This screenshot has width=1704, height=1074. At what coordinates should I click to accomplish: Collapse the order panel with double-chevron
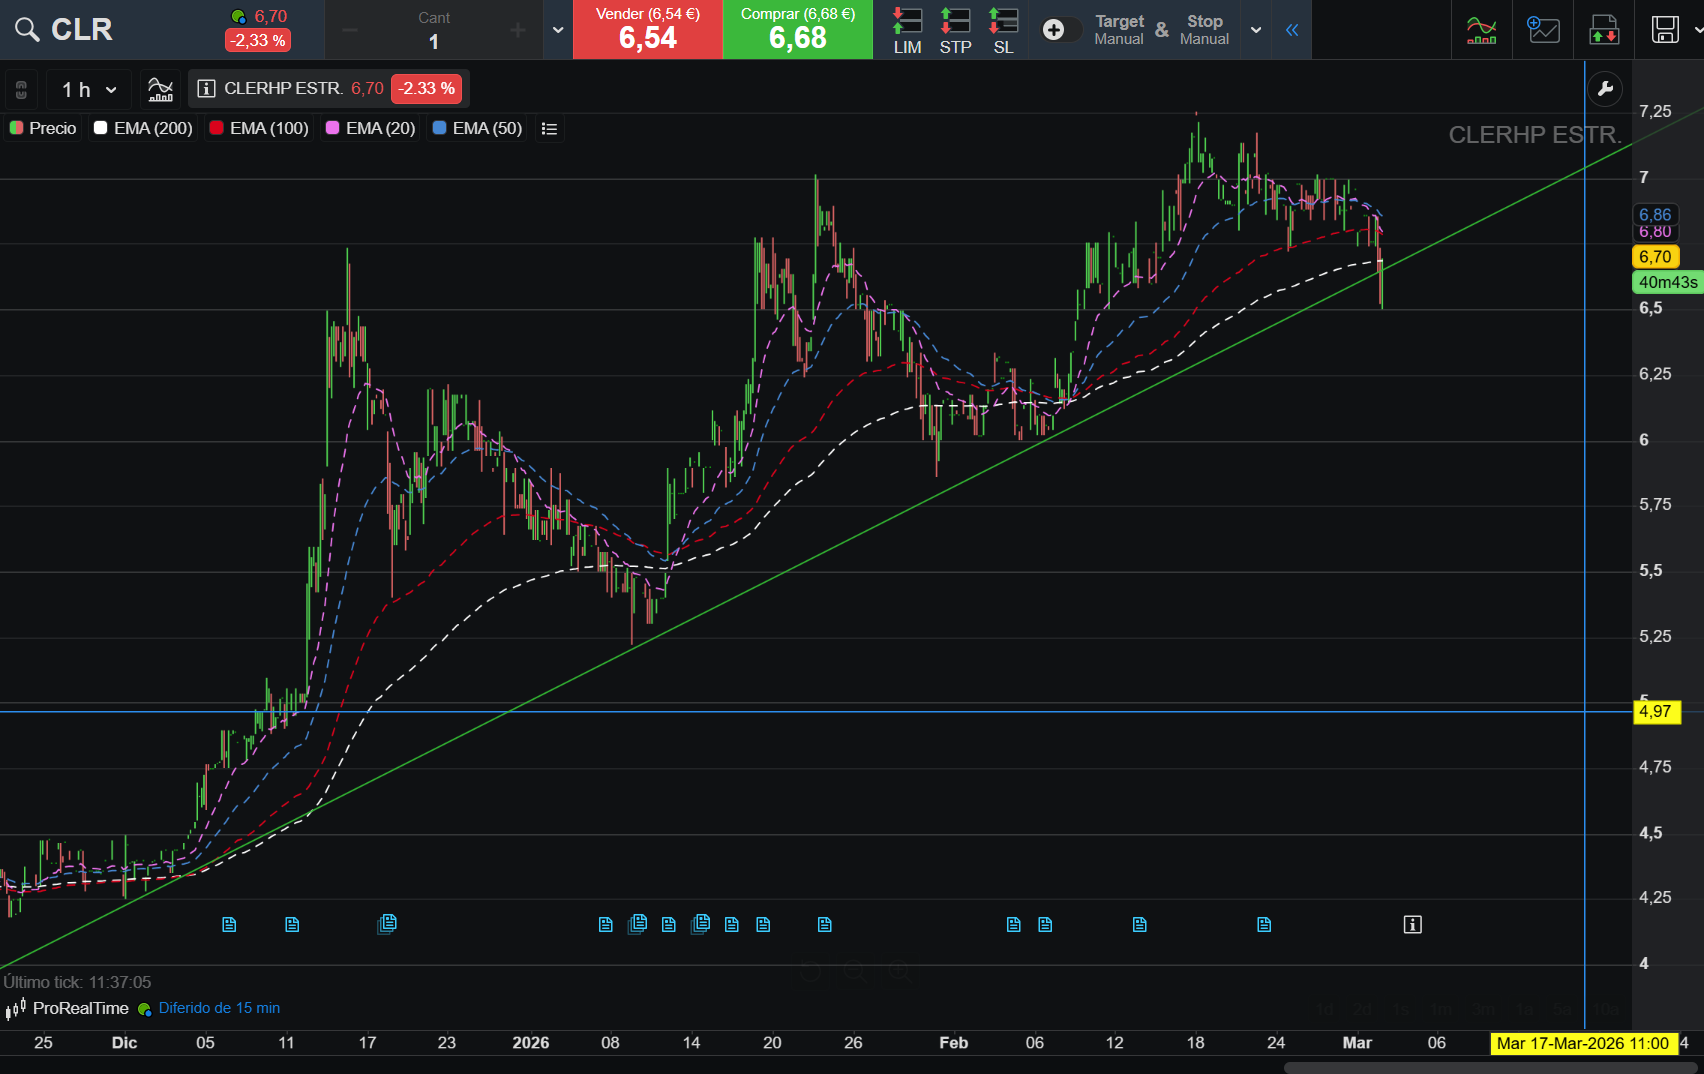tap(1292, 30)
